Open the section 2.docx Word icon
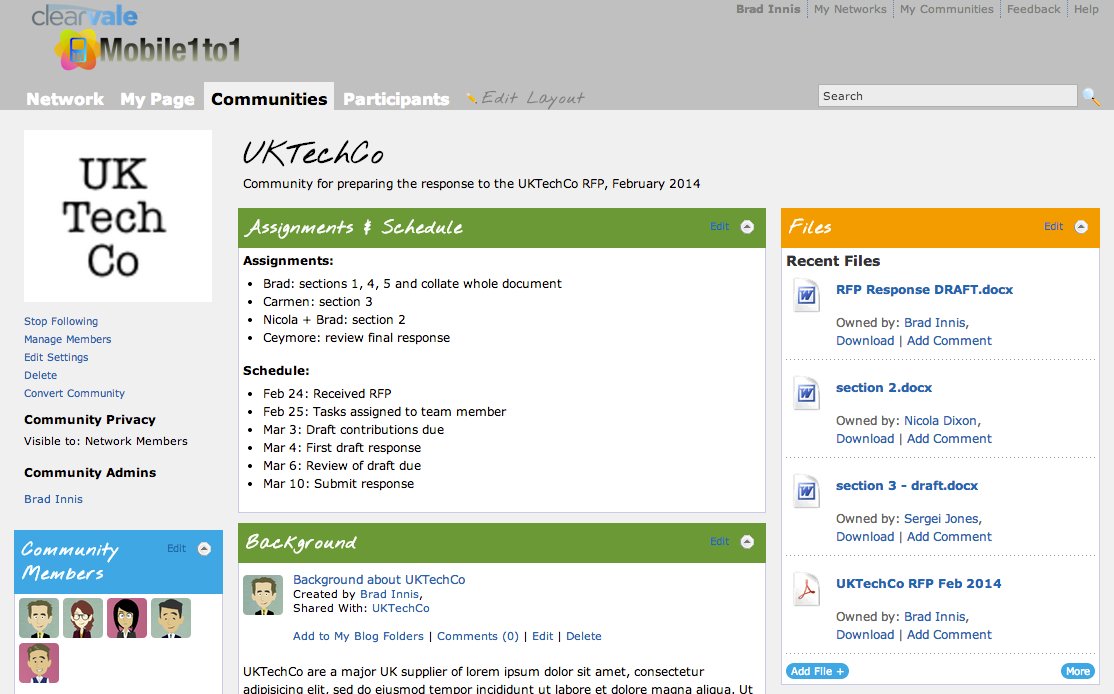This screenshot has height=694, width=1114. click(806, 392)
